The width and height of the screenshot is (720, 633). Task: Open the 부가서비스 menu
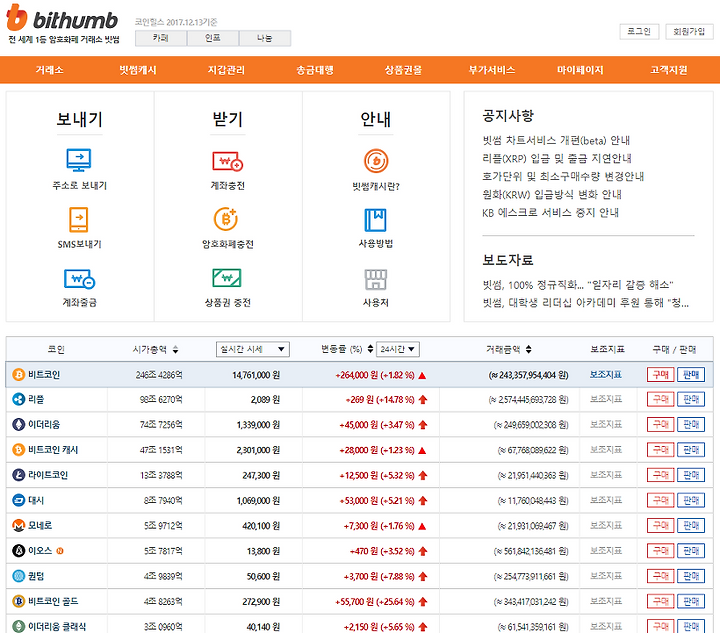[x=492, y=70]
